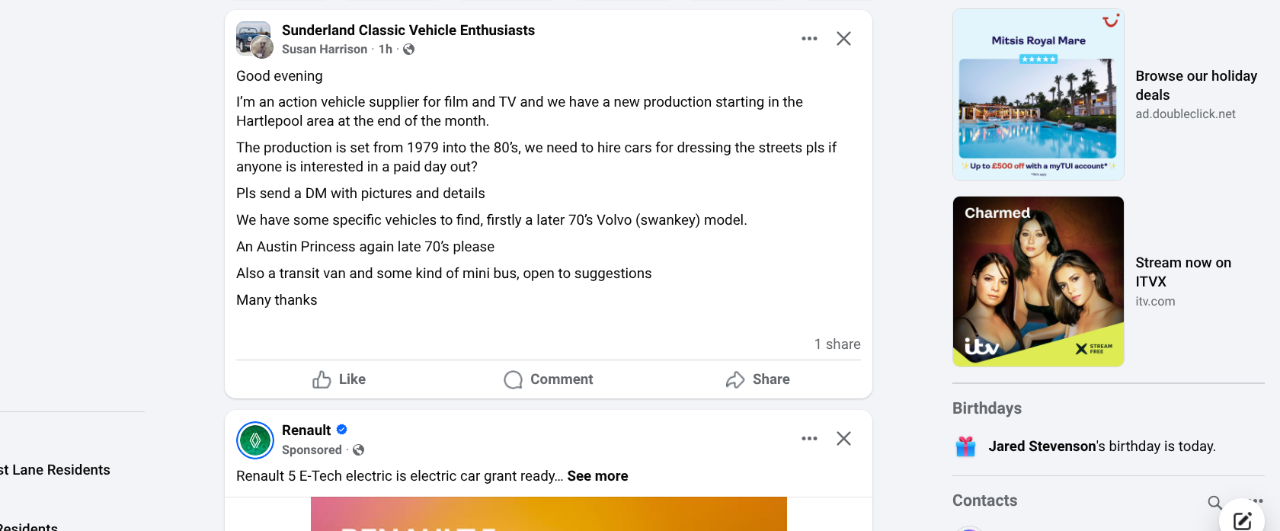Hide the Sunderland Classic Vehicle Enthusiasts post
1280x531 pixels.
[844, 39]
